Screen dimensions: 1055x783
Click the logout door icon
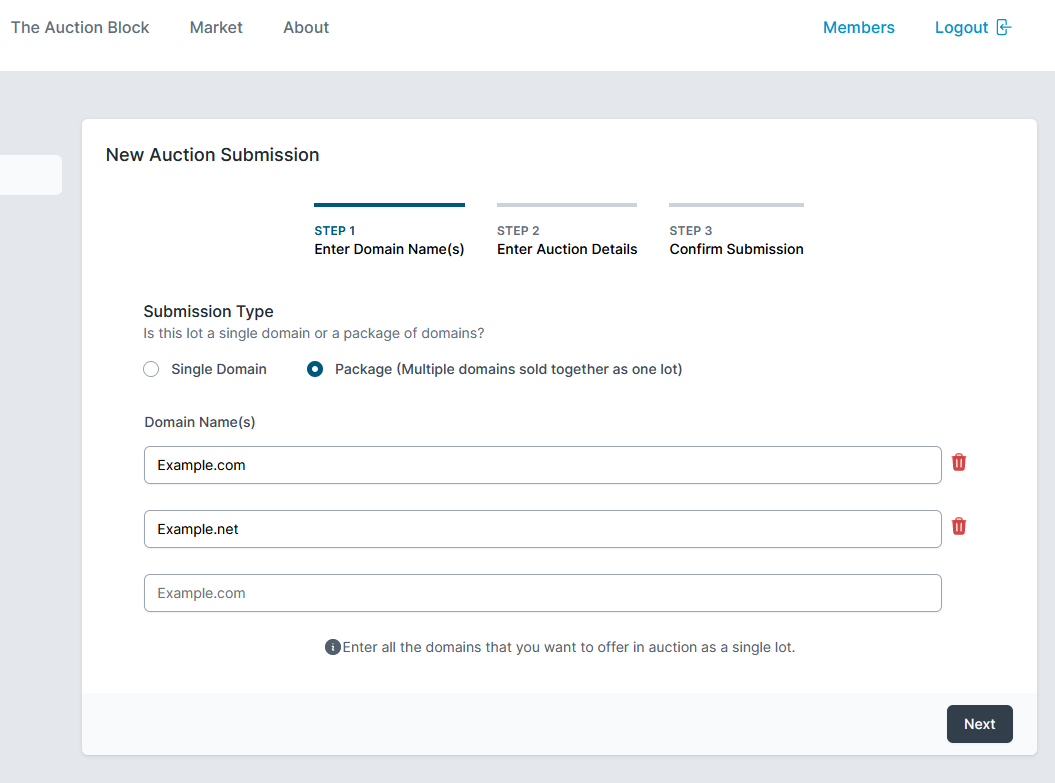[x=1003, y=28]
